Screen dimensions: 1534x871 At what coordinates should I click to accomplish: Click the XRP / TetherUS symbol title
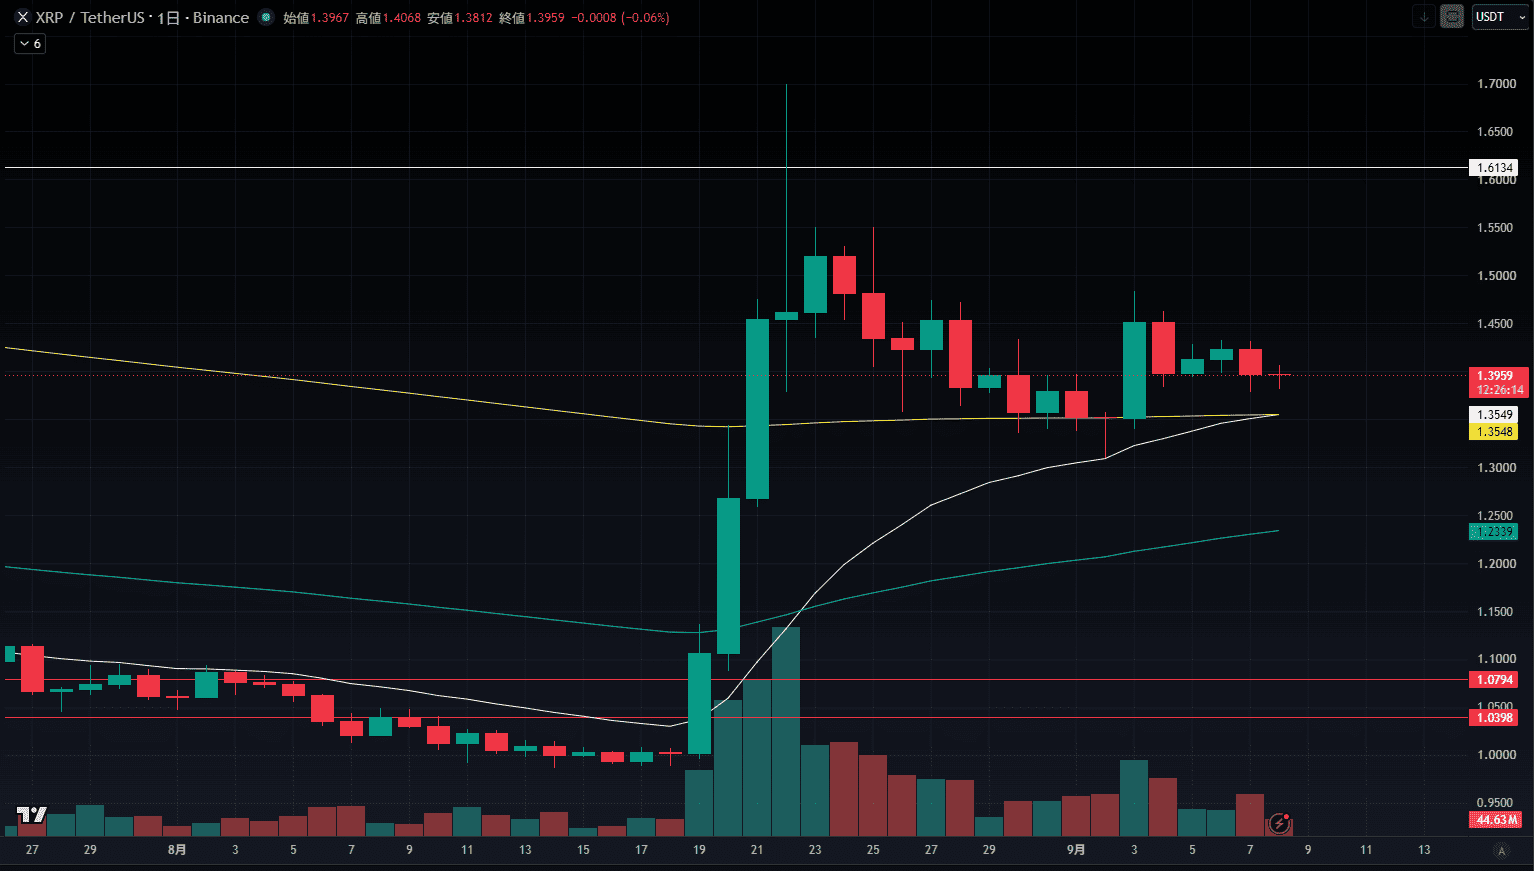point(92,18)
